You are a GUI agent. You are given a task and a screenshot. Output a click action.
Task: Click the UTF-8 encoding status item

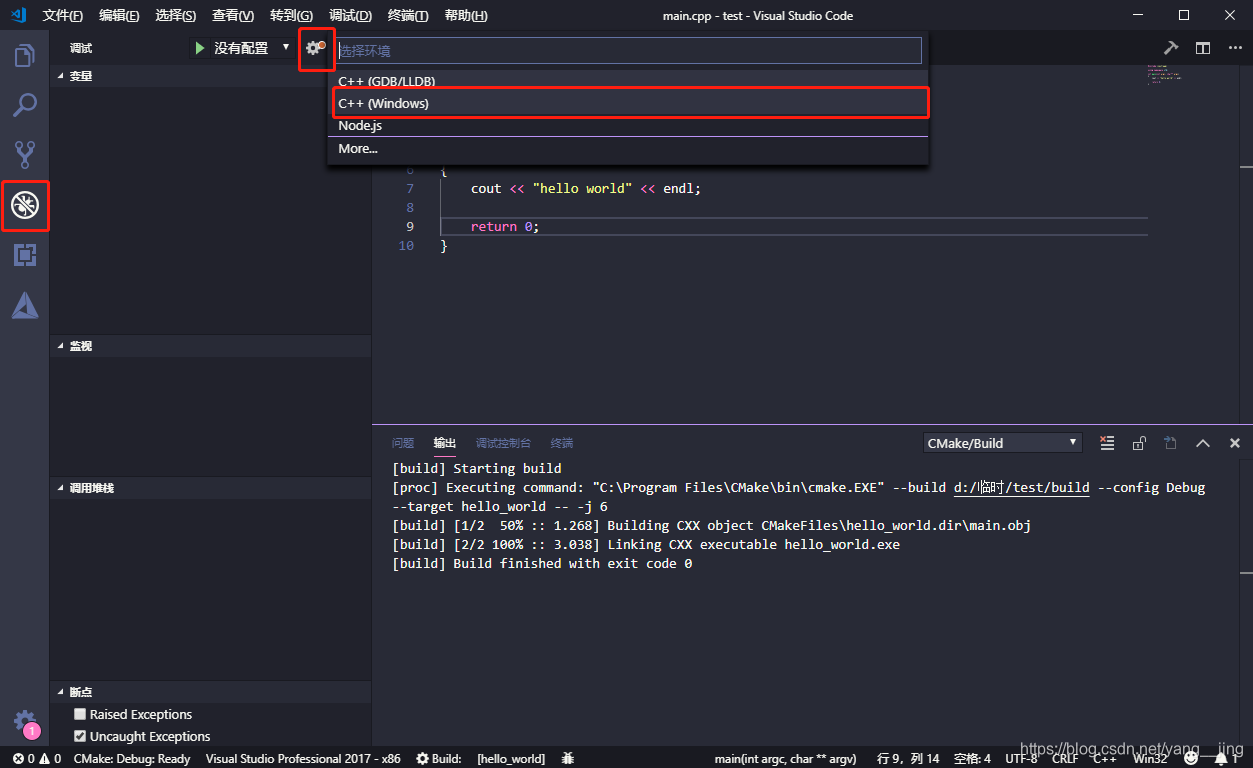tap(1021, 758)
